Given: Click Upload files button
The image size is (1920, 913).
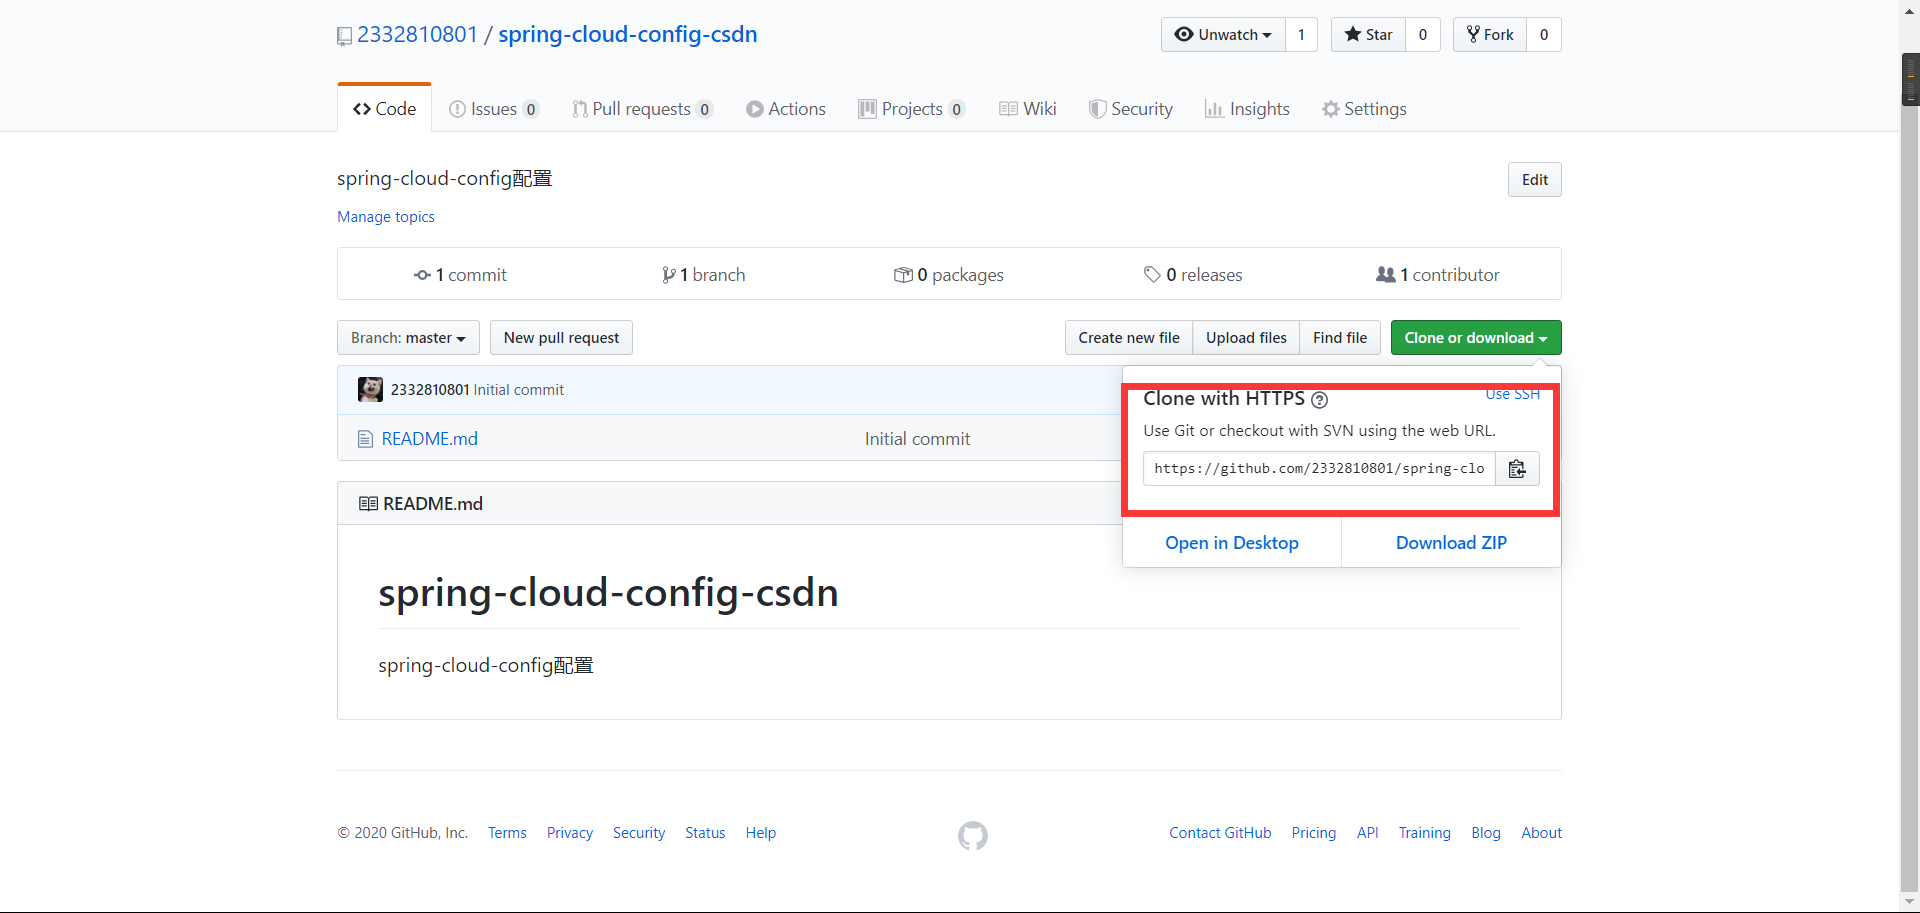Looking at the screenshot, I should click(1246, 338).
